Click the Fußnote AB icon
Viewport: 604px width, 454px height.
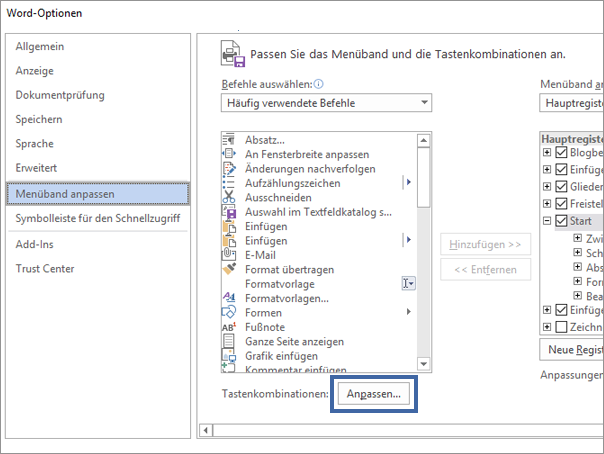coord(229,327)
